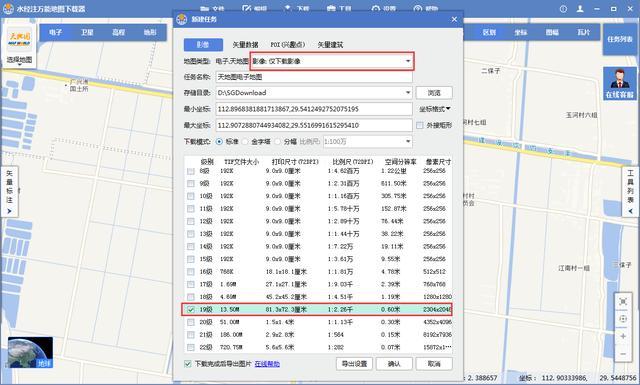
Task: Open the 地图类型 imagery dropdown
Action: tap(332, 61)
